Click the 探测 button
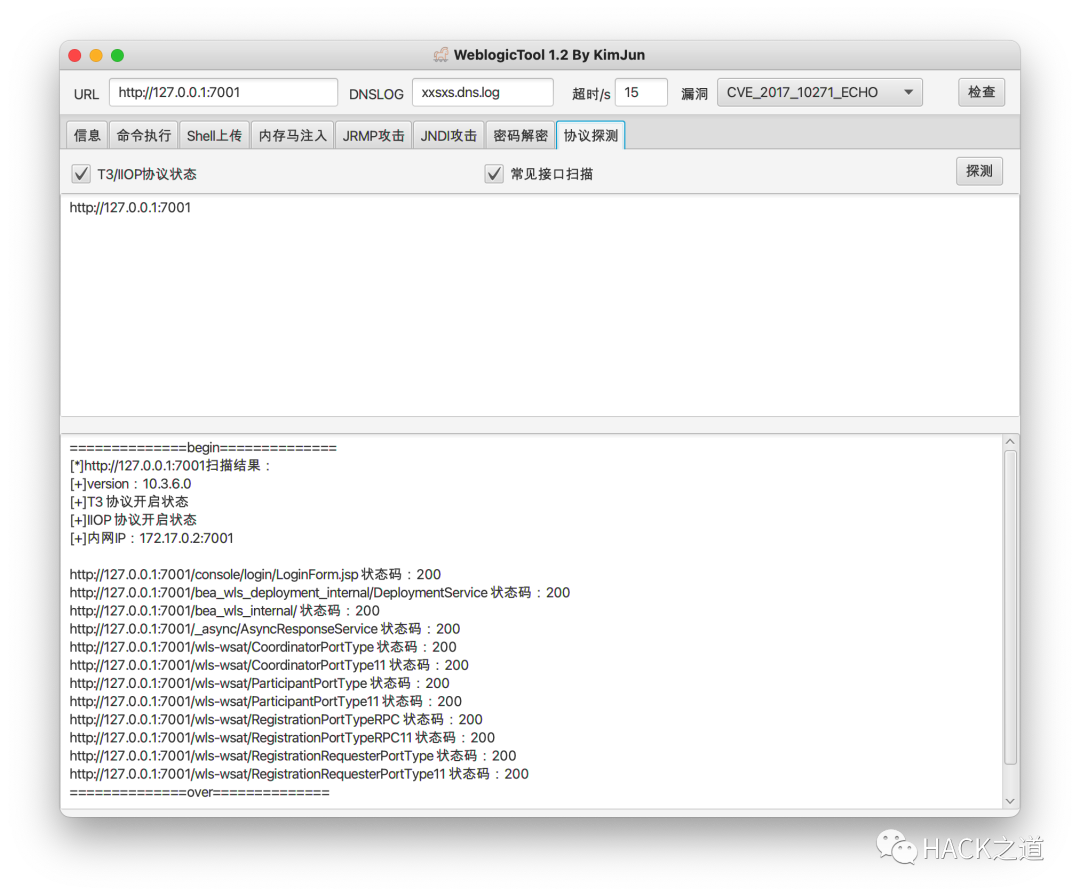Image resolution: width=1080 pixels, height=896 pixels. click(x=979, y=171)
